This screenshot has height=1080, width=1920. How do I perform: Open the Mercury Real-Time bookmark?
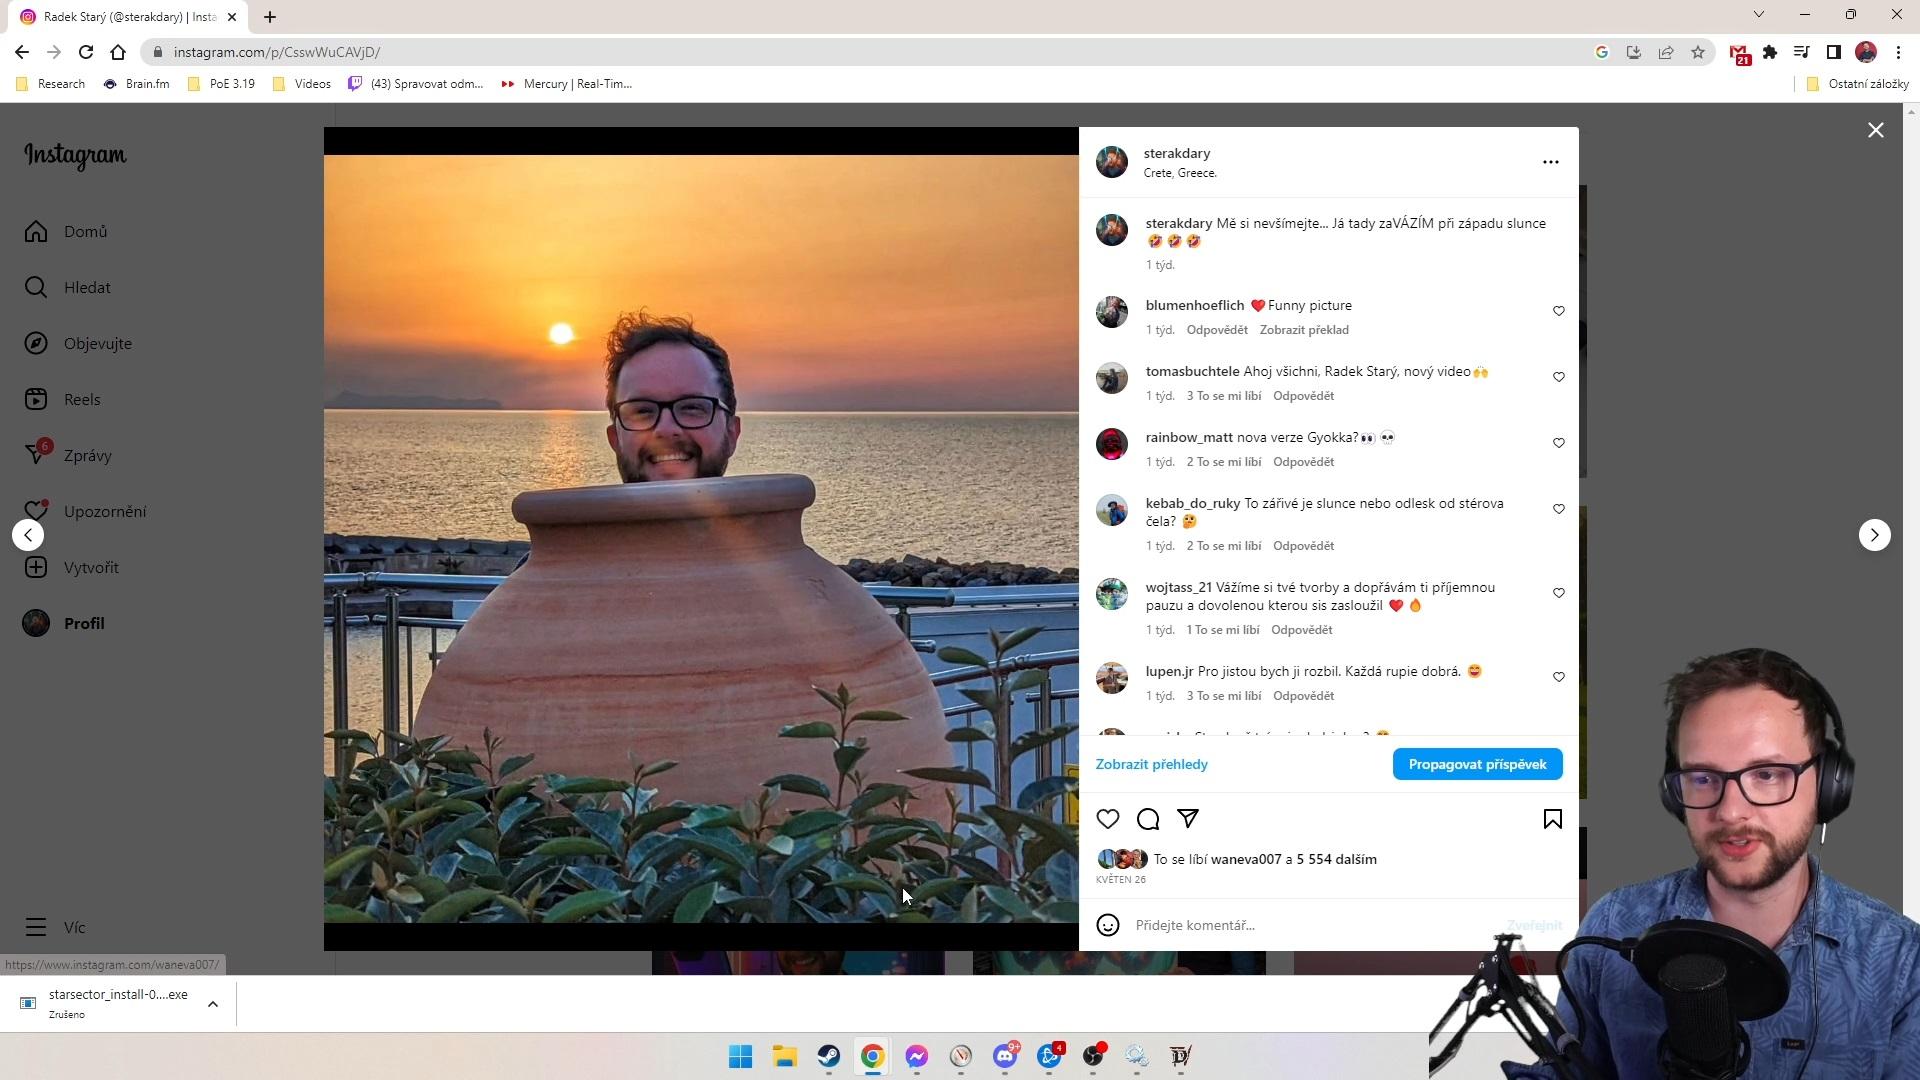567,84
